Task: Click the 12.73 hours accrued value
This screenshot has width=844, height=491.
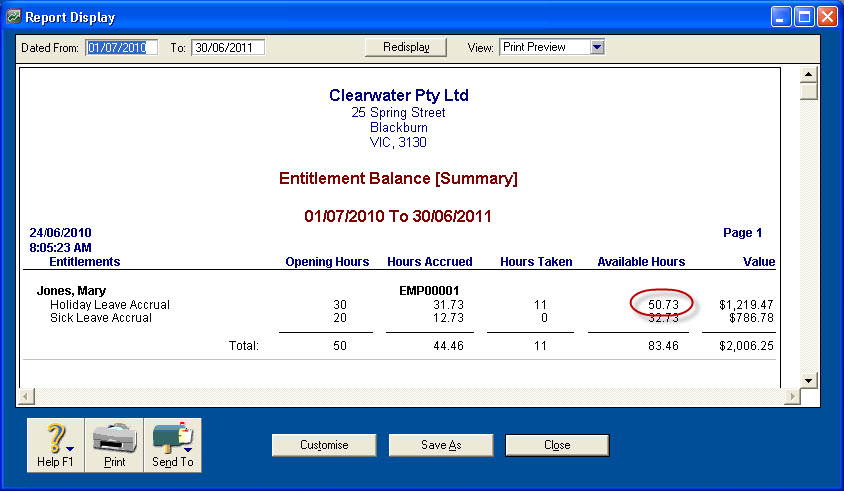Action: coord(448,318)
